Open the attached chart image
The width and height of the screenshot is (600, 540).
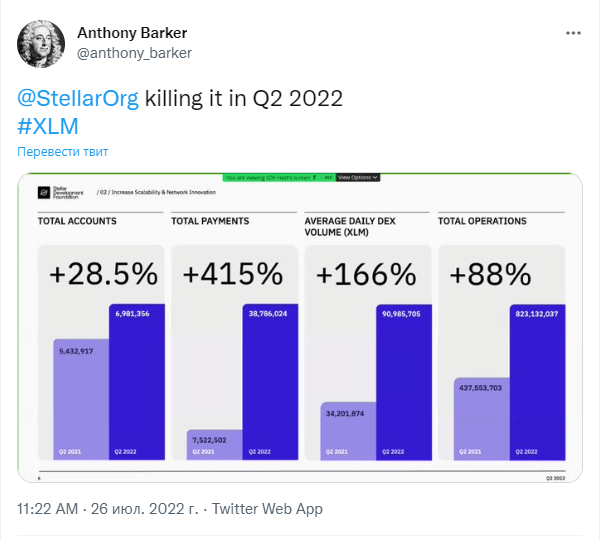300,328
